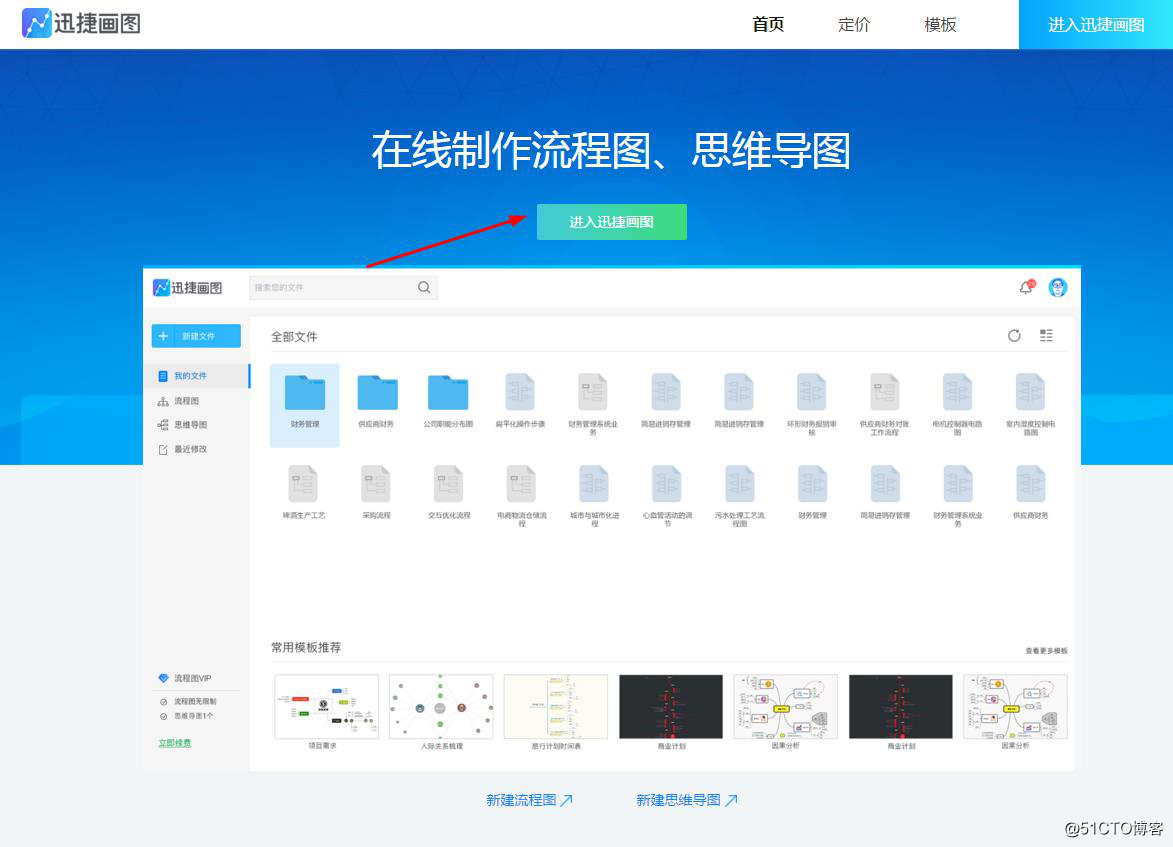The height and width of the screenshot is (847, 1173).
Task: Click the 新建思维导图 link
Action: [687, 800]
